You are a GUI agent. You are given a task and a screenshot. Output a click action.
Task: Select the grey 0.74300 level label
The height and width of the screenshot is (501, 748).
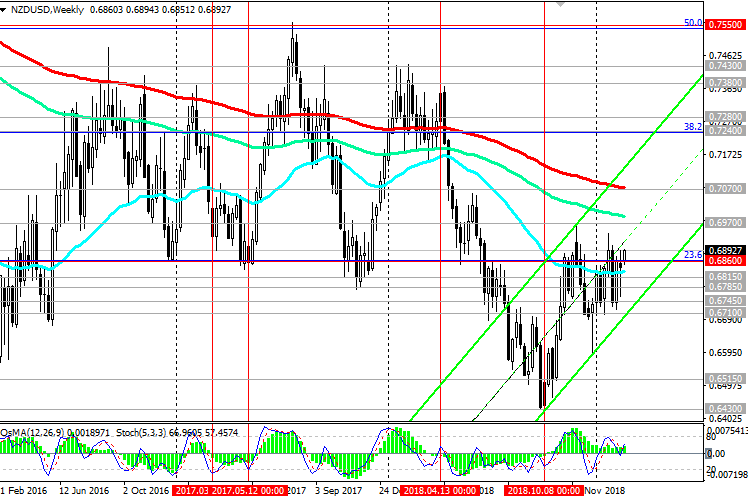pos(725,66)
